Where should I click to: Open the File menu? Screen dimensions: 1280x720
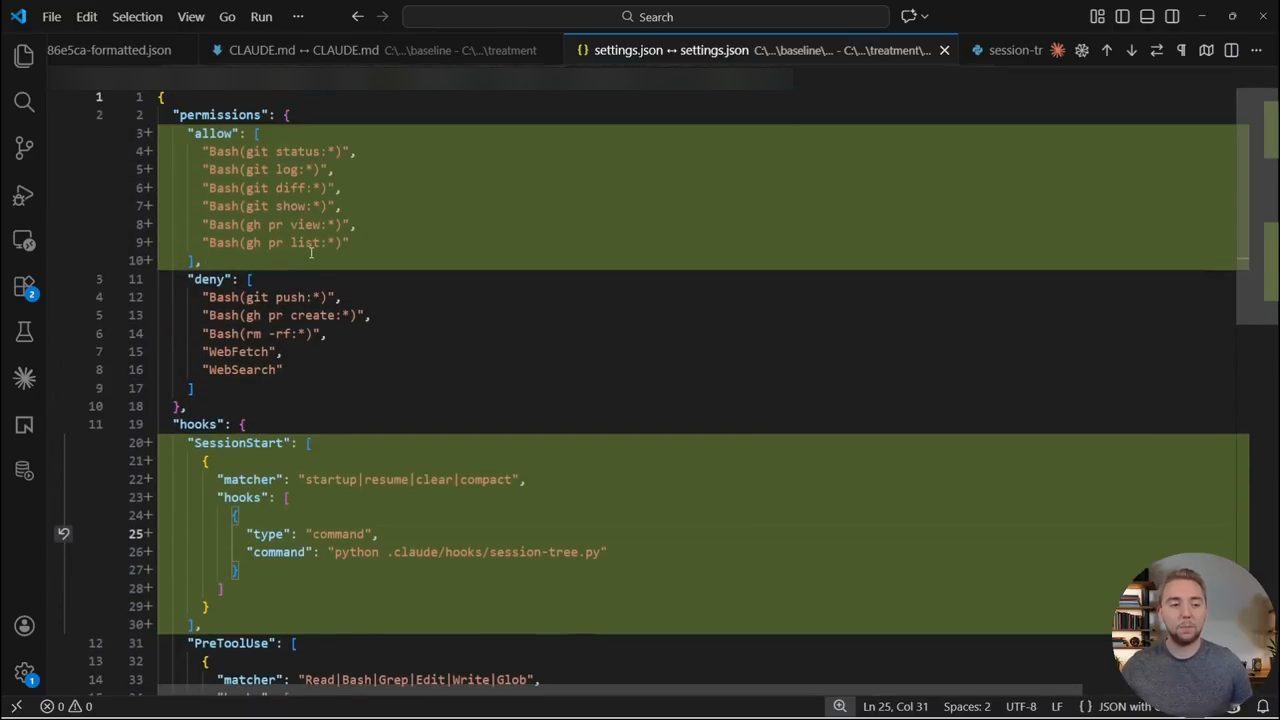pyautogui.click(x=51, y=16)
